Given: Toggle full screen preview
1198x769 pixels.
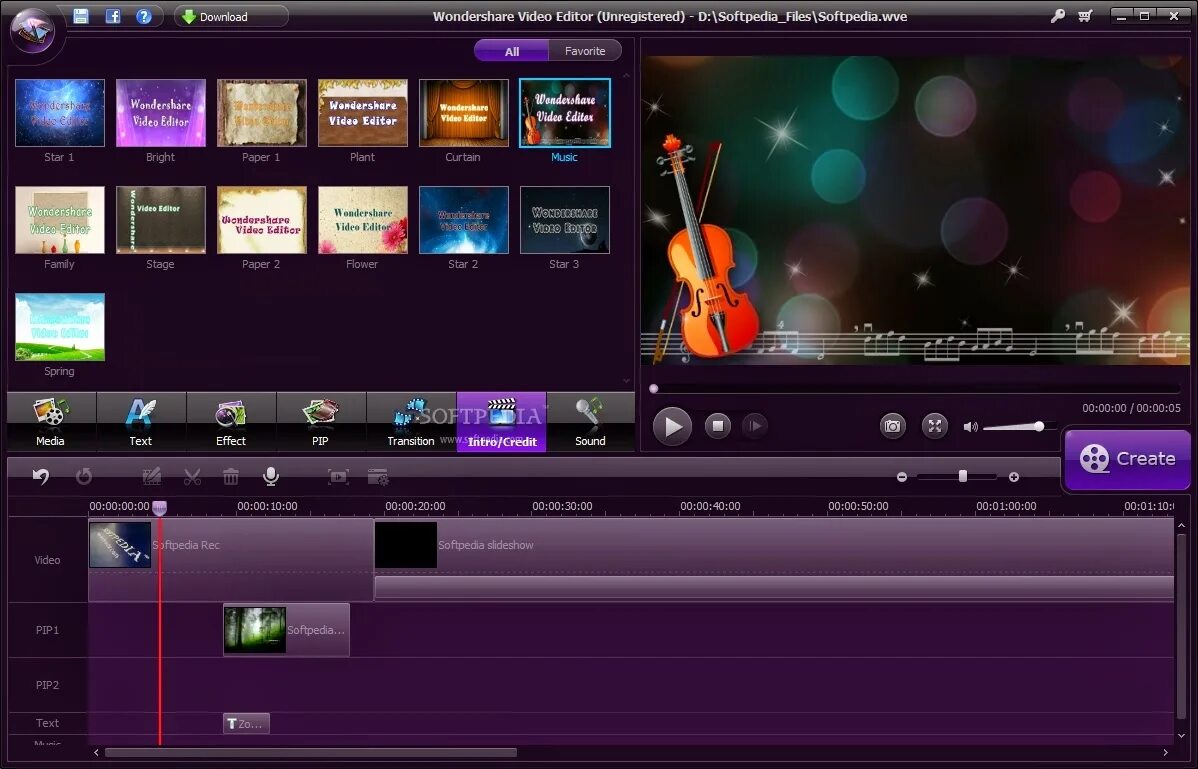Looking at the screenshot, I should (934, 426).
